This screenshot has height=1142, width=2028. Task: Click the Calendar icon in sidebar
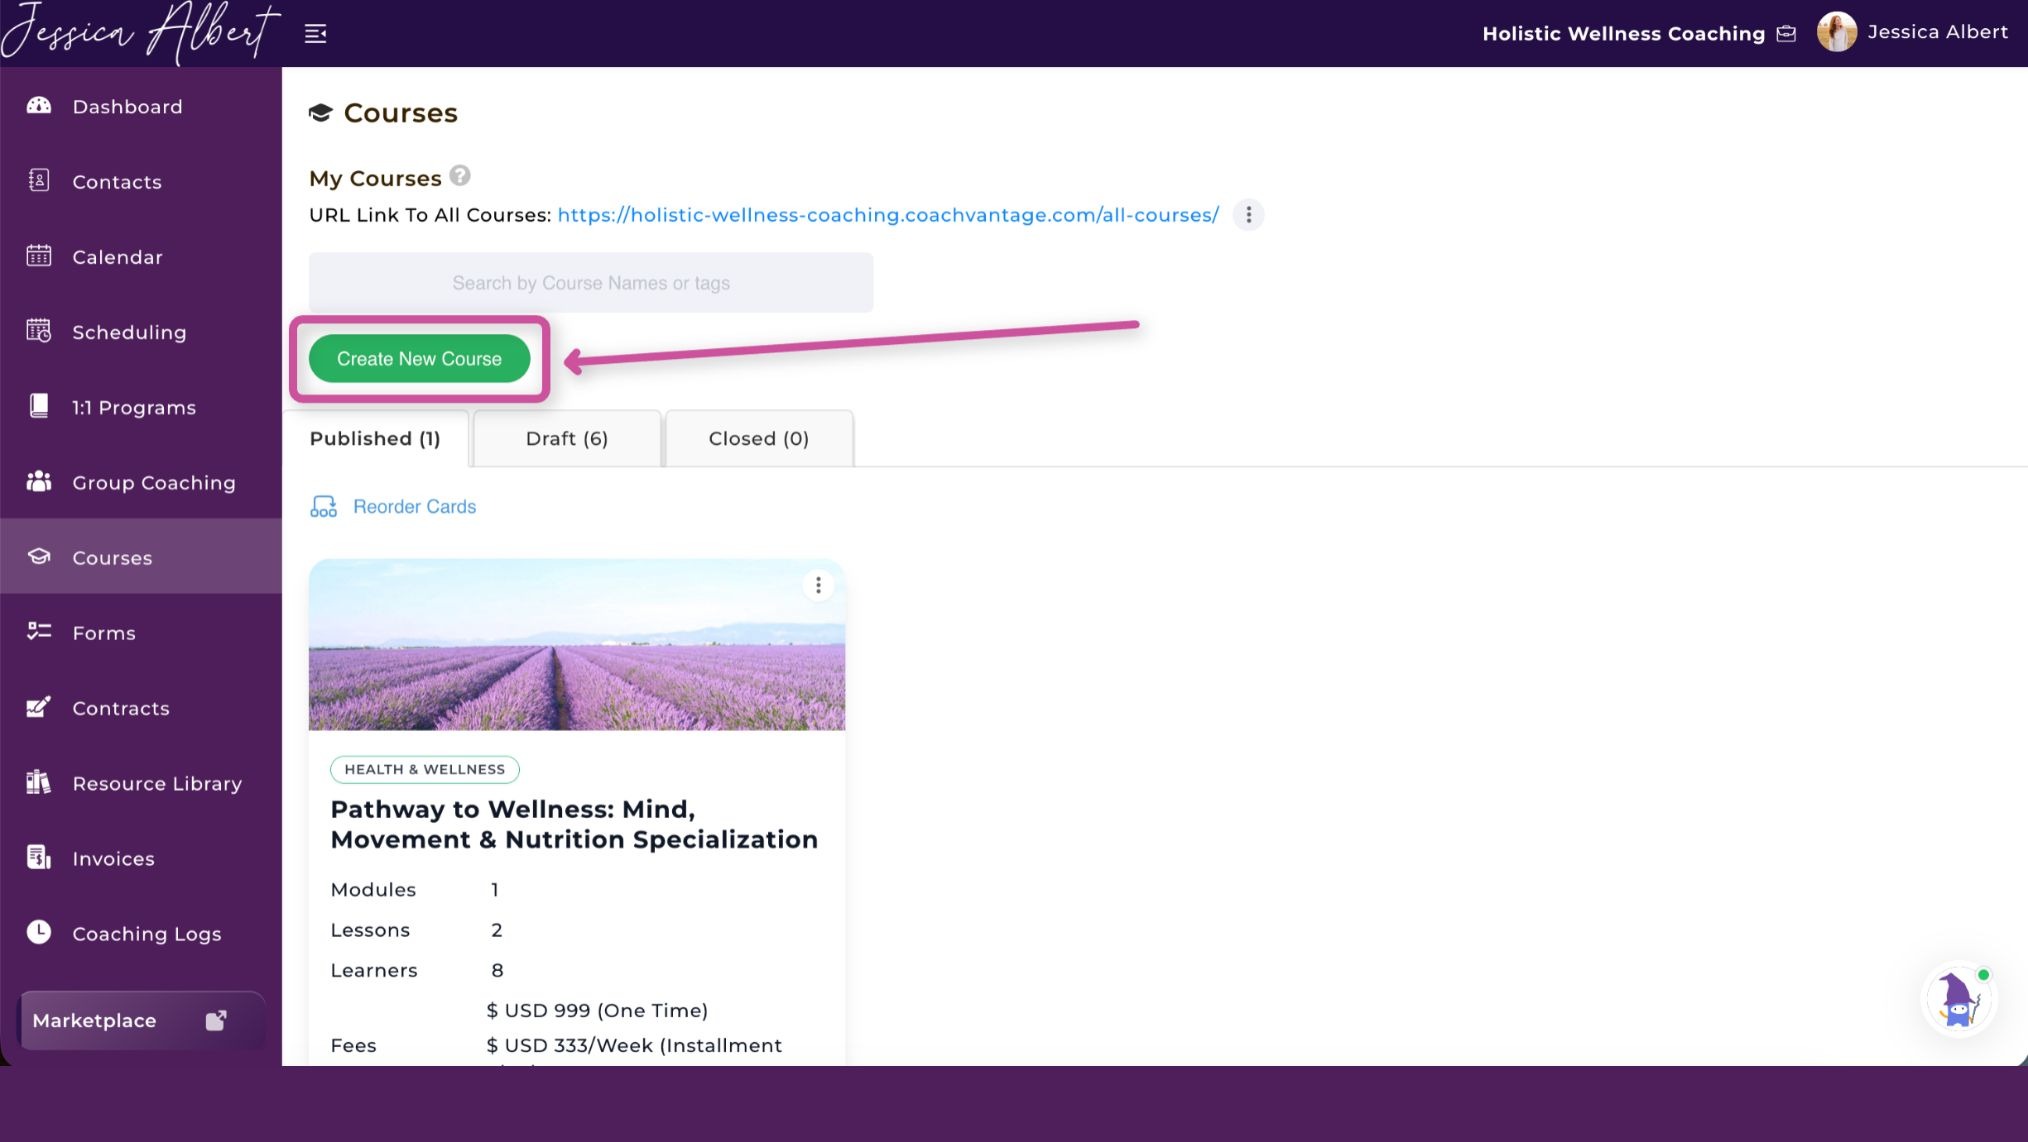coord(39,256)
